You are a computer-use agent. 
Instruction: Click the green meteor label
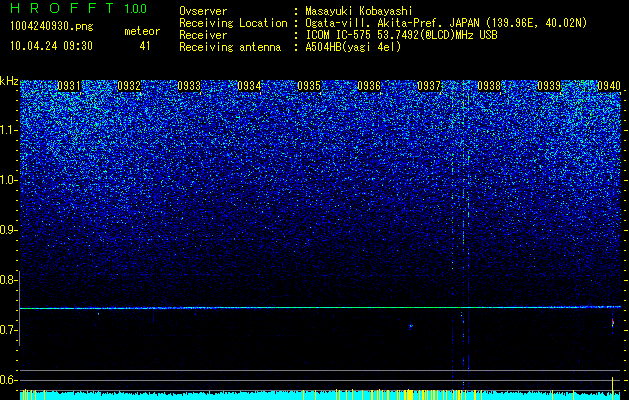[x=142, y=31]
